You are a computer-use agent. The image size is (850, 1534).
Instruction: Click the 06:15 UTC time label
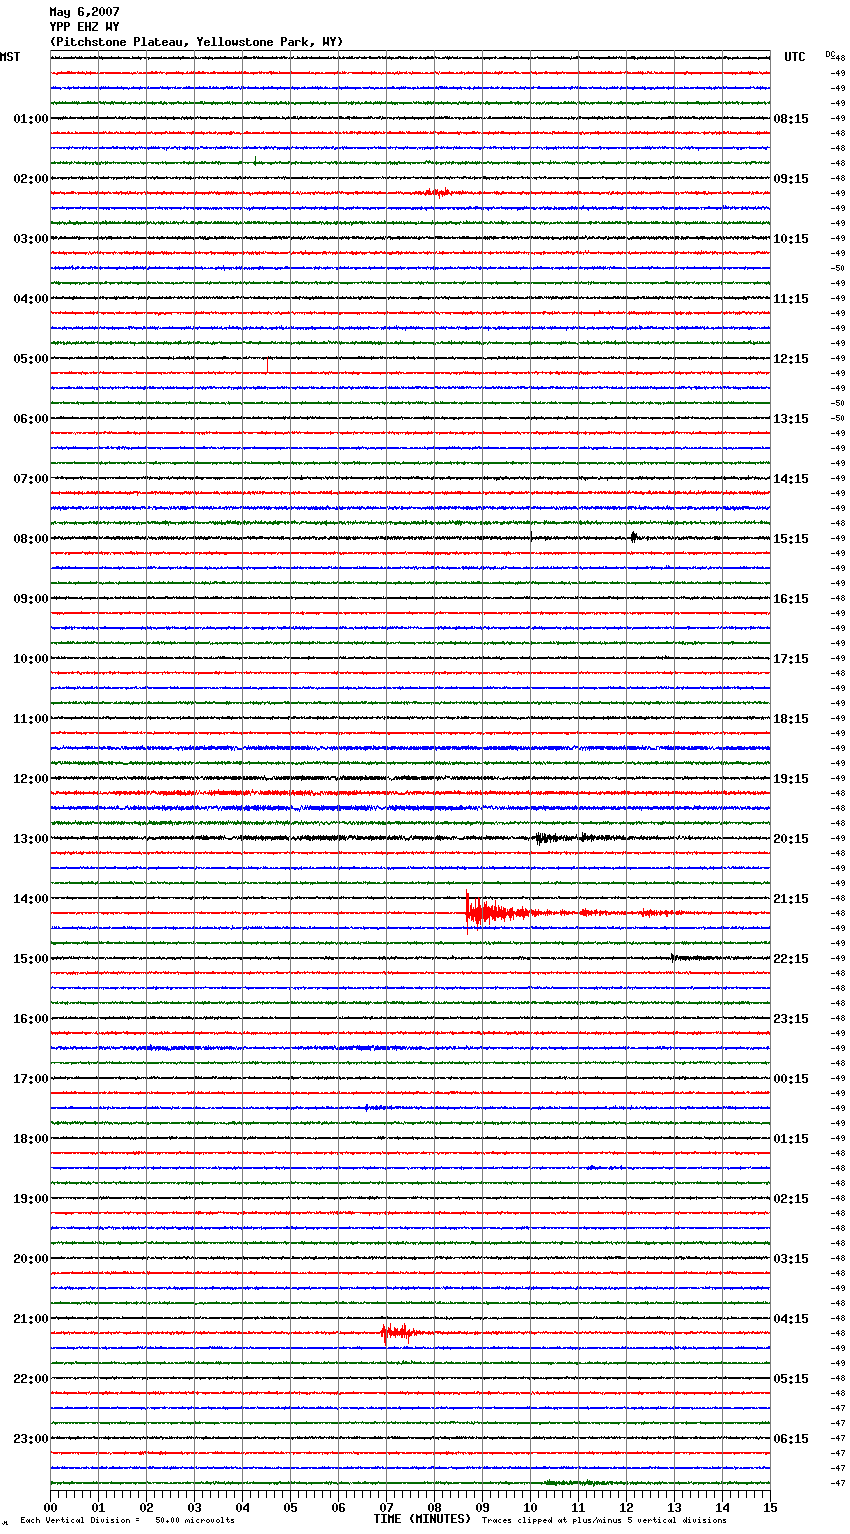tap(791, 1439)
